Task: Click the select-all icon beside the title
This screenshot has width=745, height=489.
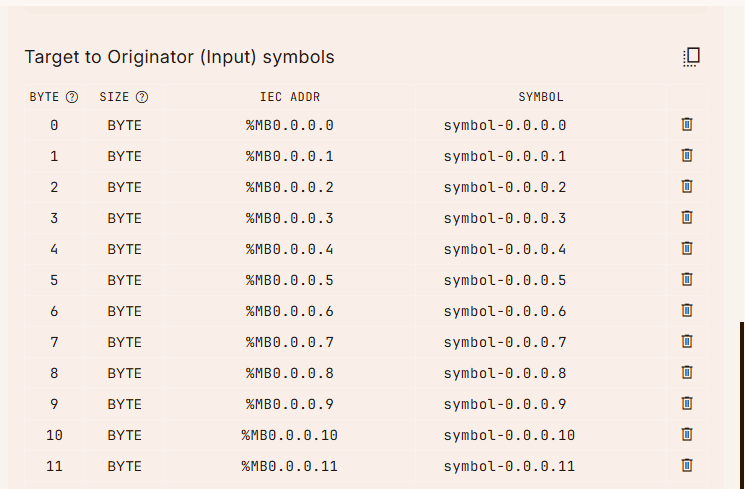Action: (x=691, y=57)
